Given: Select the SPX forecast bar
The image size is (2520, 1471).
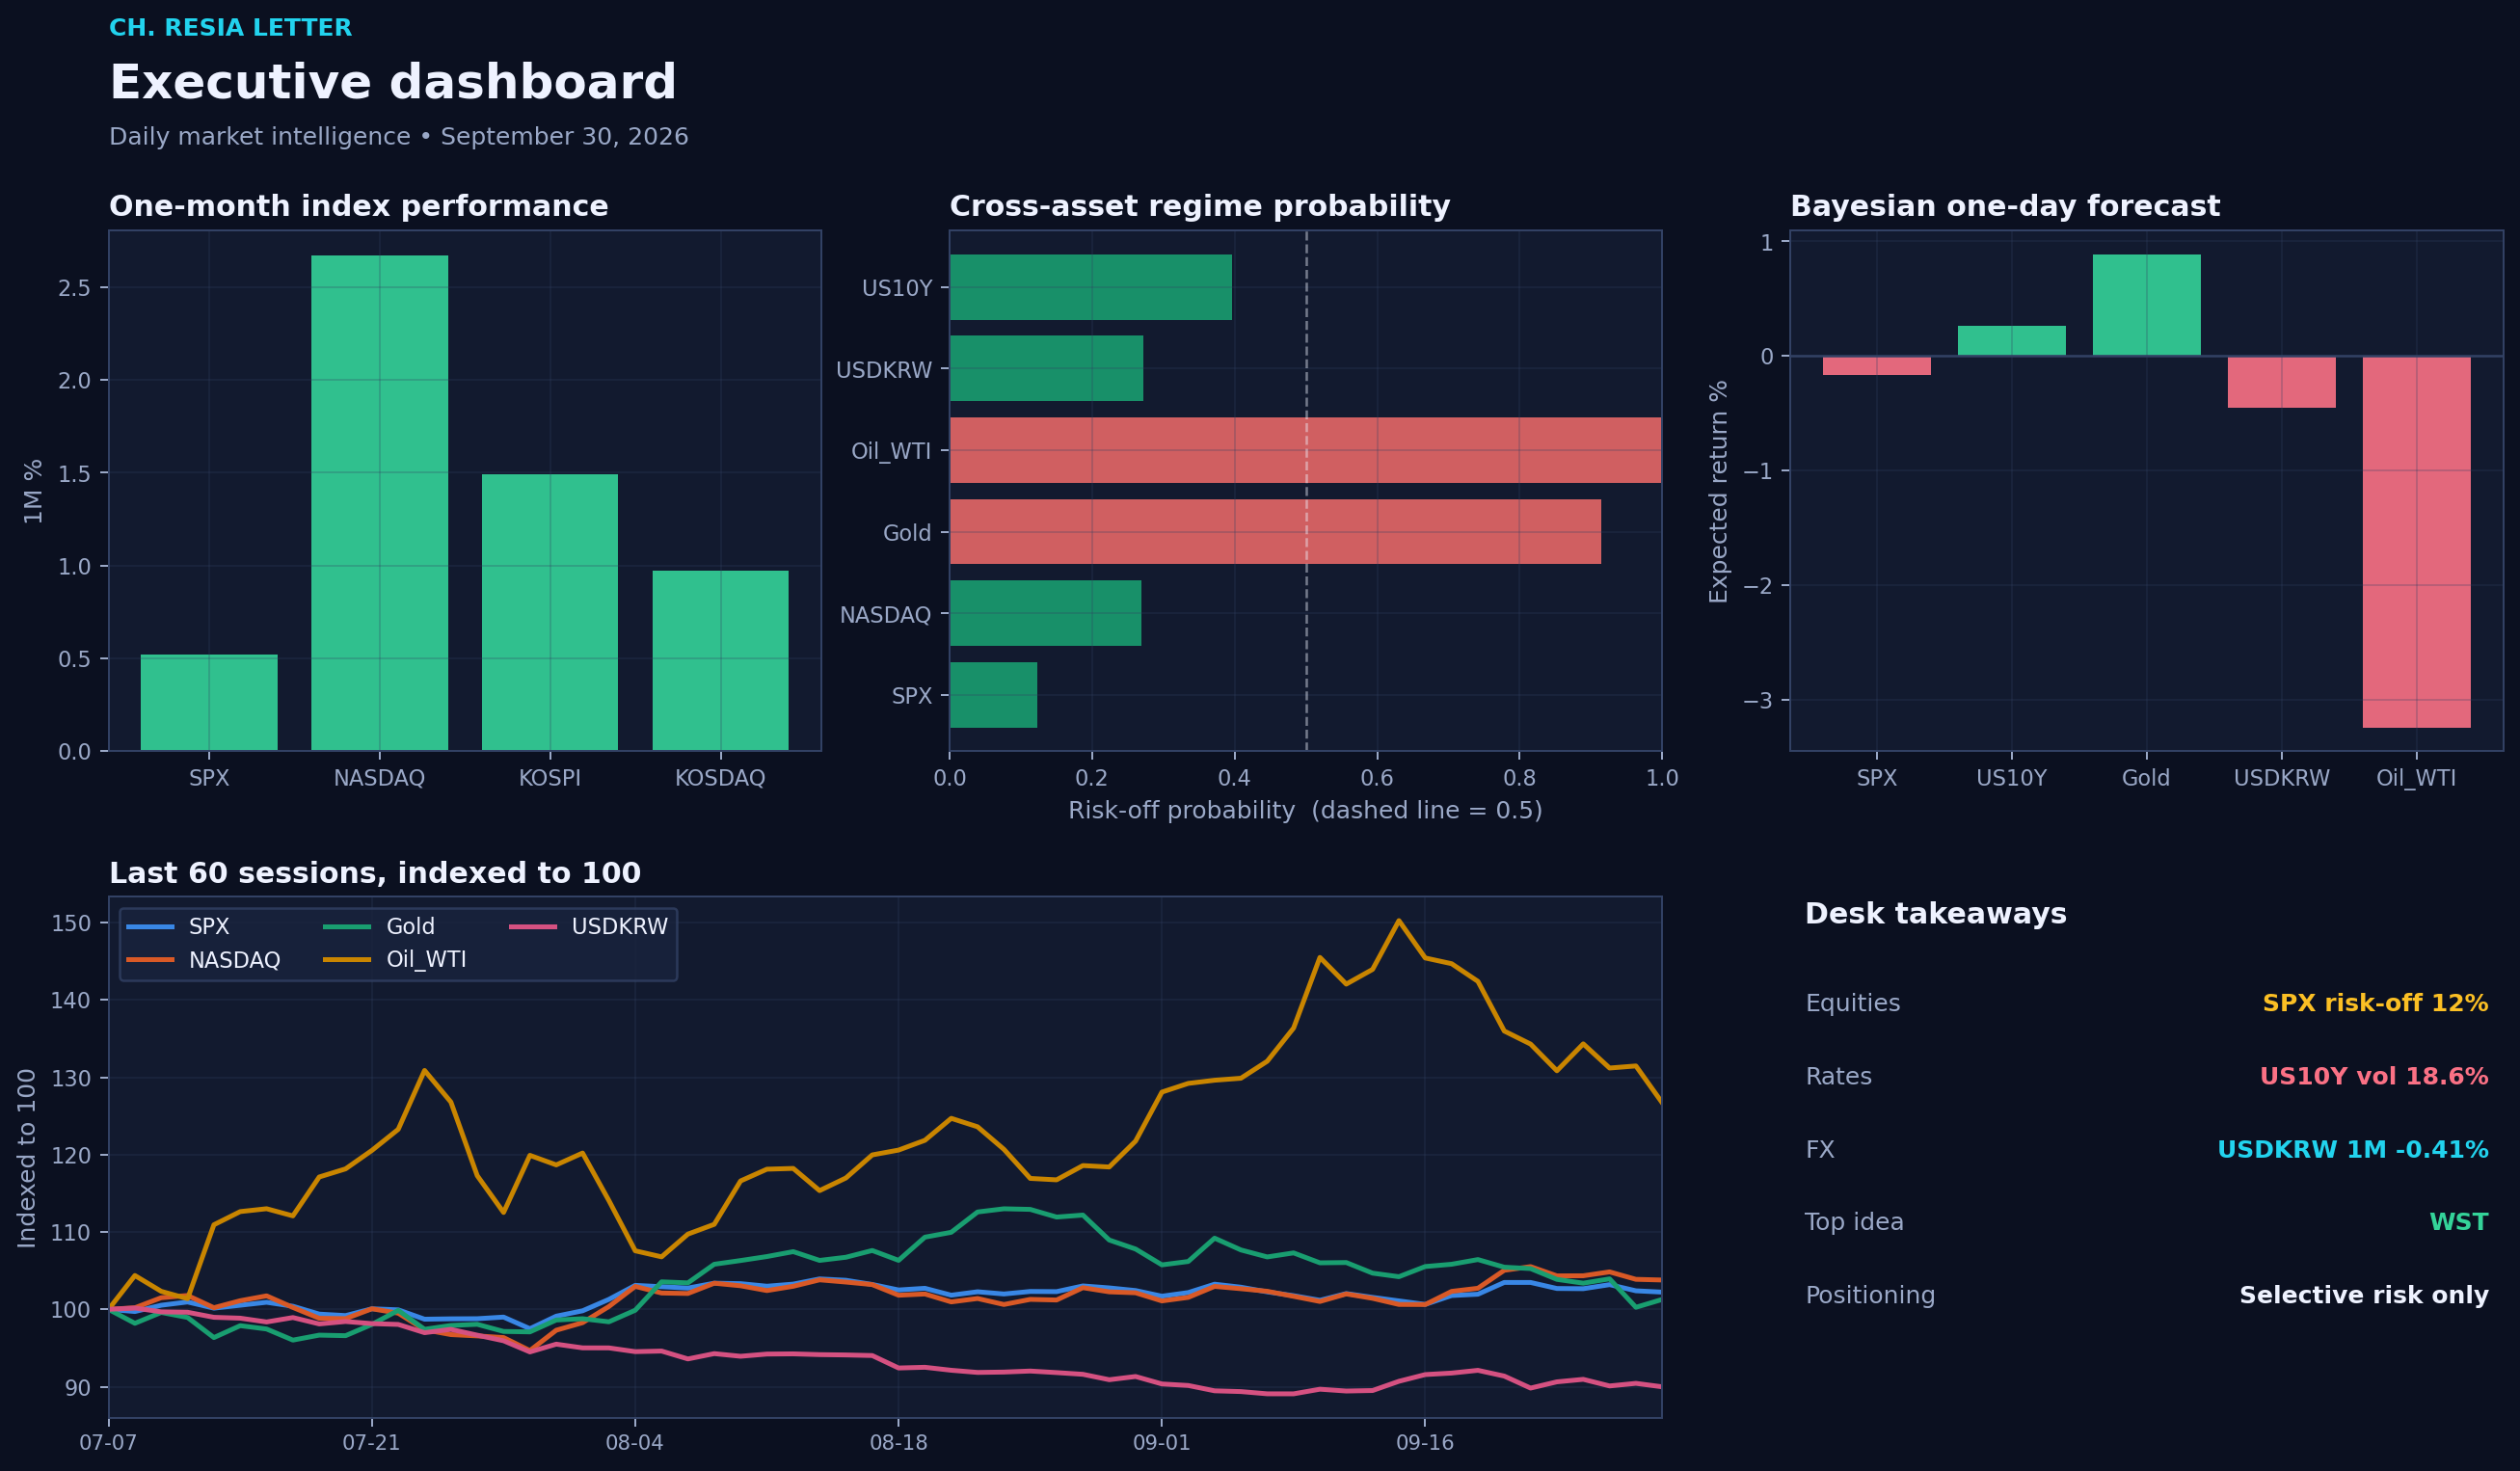Looking at the screenshot, I should [1876, 366].
